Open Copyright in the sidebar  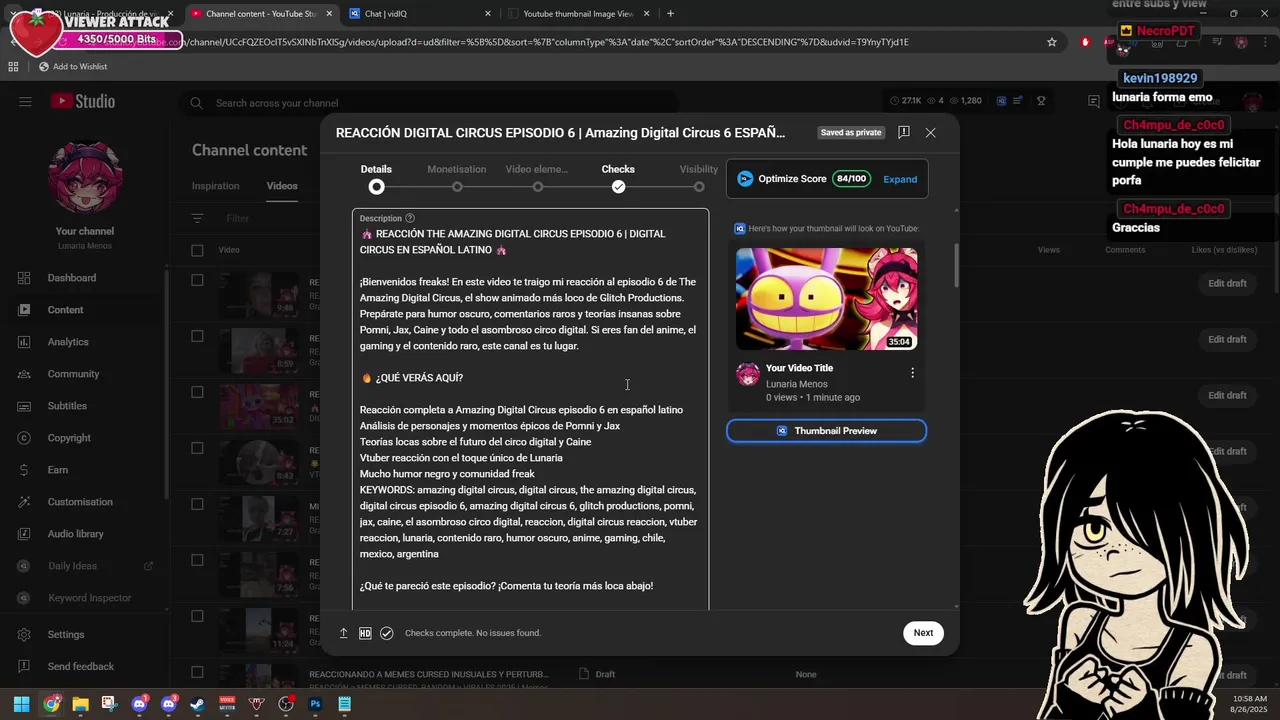click(69, 438)
